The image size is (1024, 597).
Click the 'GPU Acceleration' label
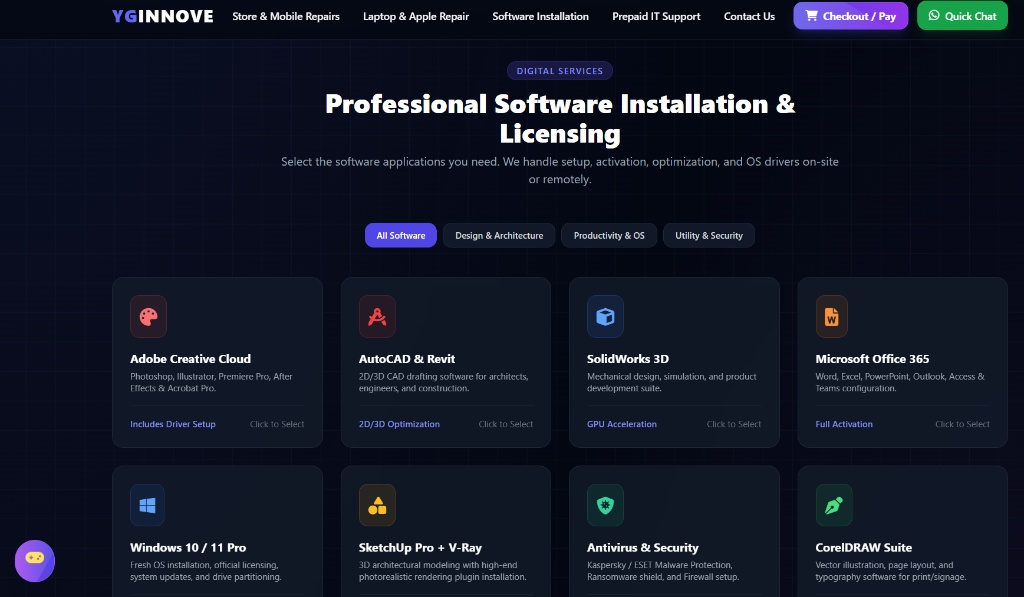(622, 424)
